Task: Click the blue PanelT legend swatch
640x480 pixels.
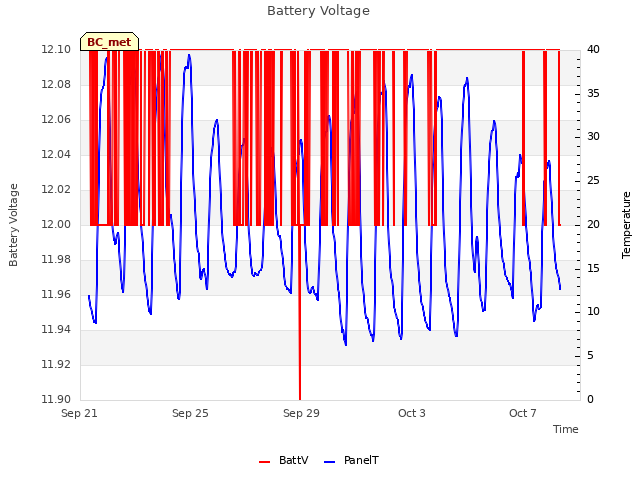Action: click(x=329, y=462)
